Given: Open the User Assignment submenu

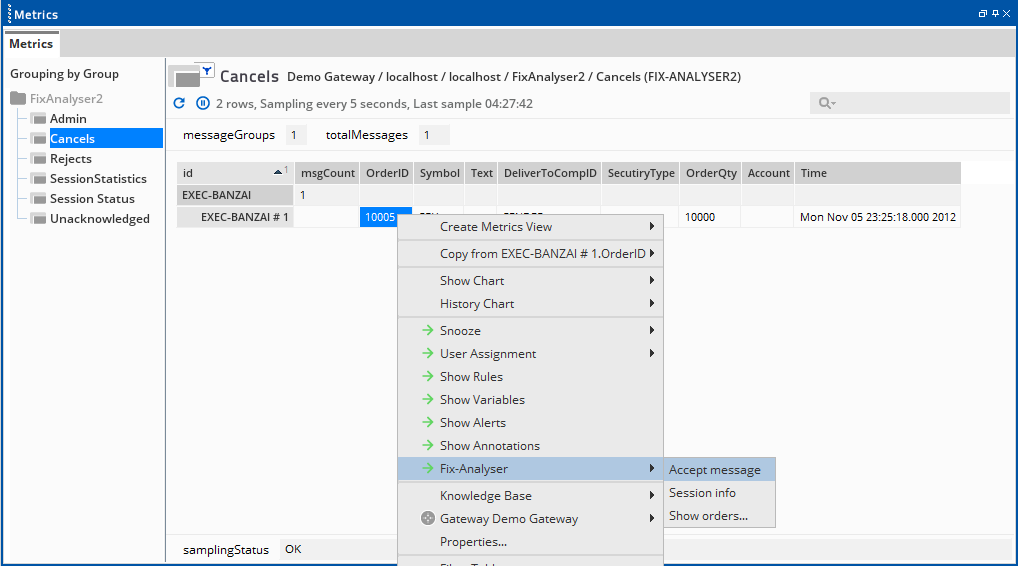Looking at the screenshot, I should 530,354.
